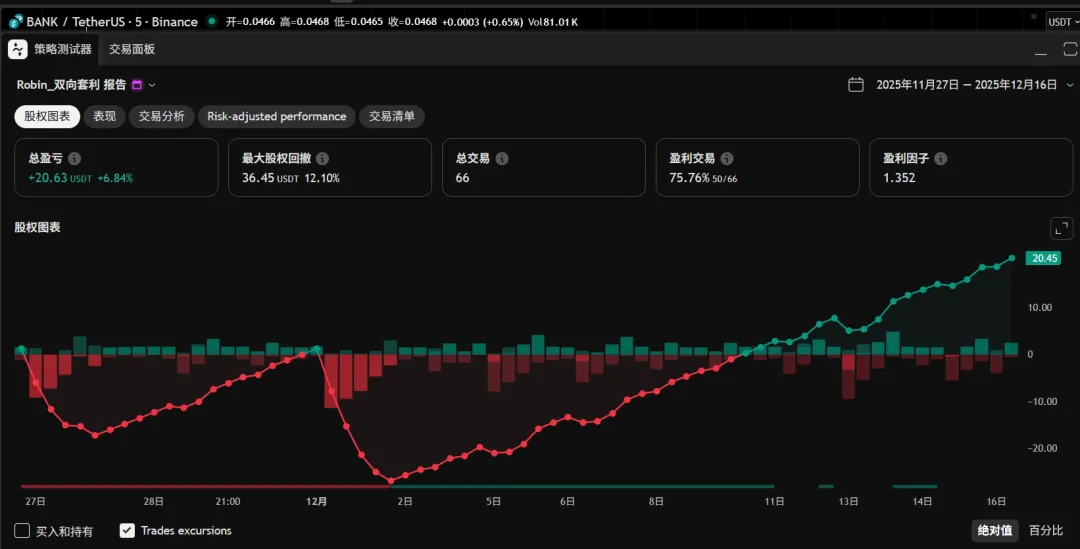Click the BANK symbol logo icon
This screenshot has height=549, width=1080.
(15, 21)
